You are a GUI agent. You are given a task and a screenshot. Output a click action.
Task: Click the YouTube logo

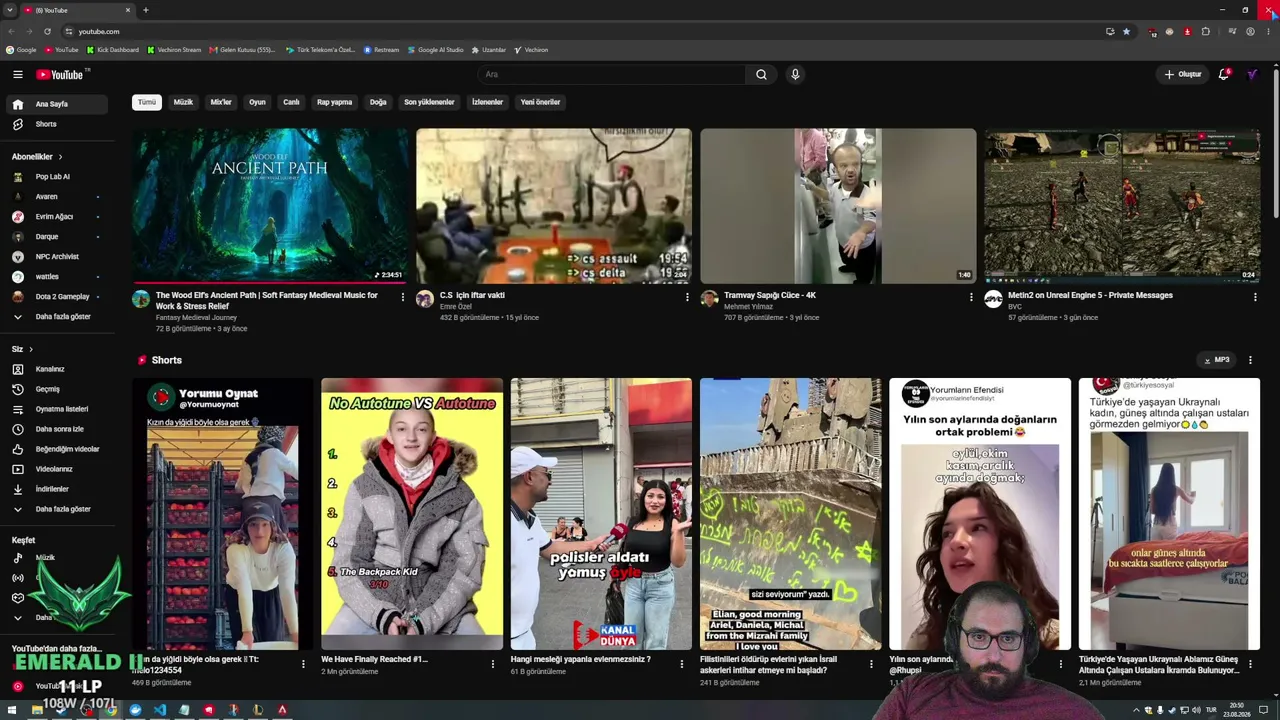click(x=60, y=74)
